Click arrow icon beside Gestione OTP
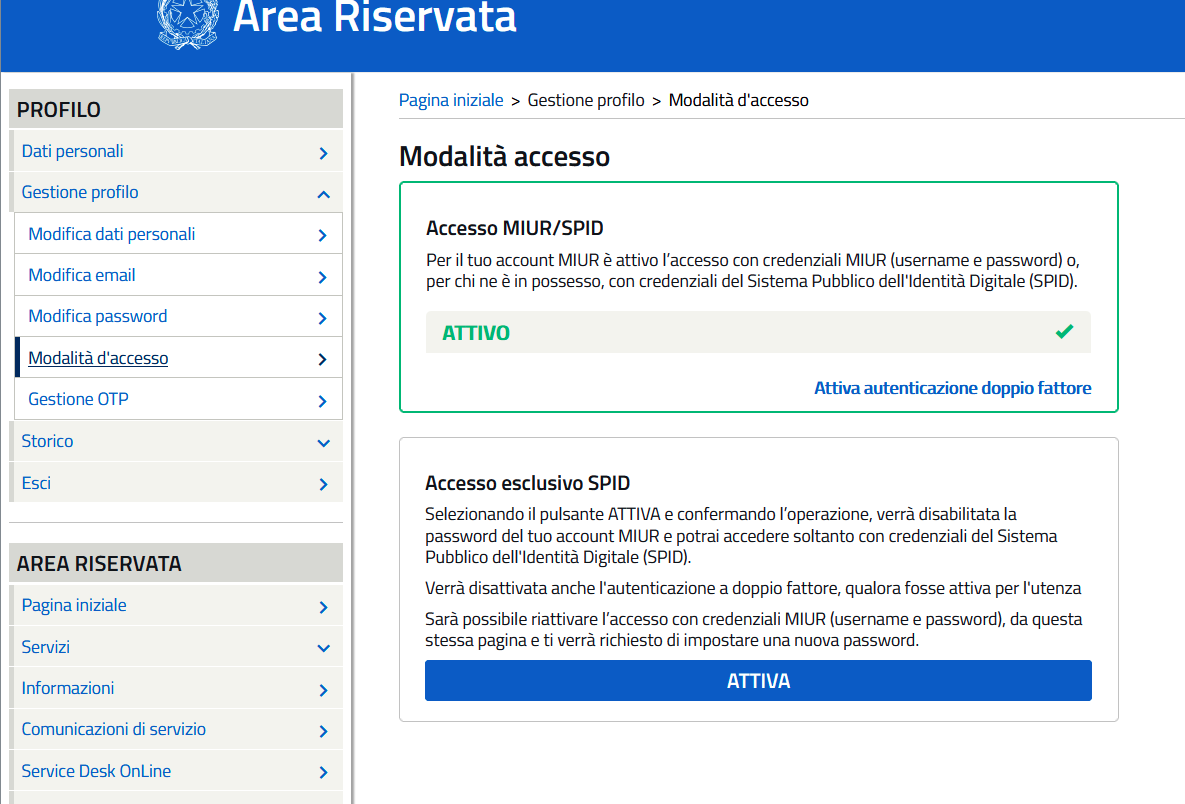 tap(322, 401)
